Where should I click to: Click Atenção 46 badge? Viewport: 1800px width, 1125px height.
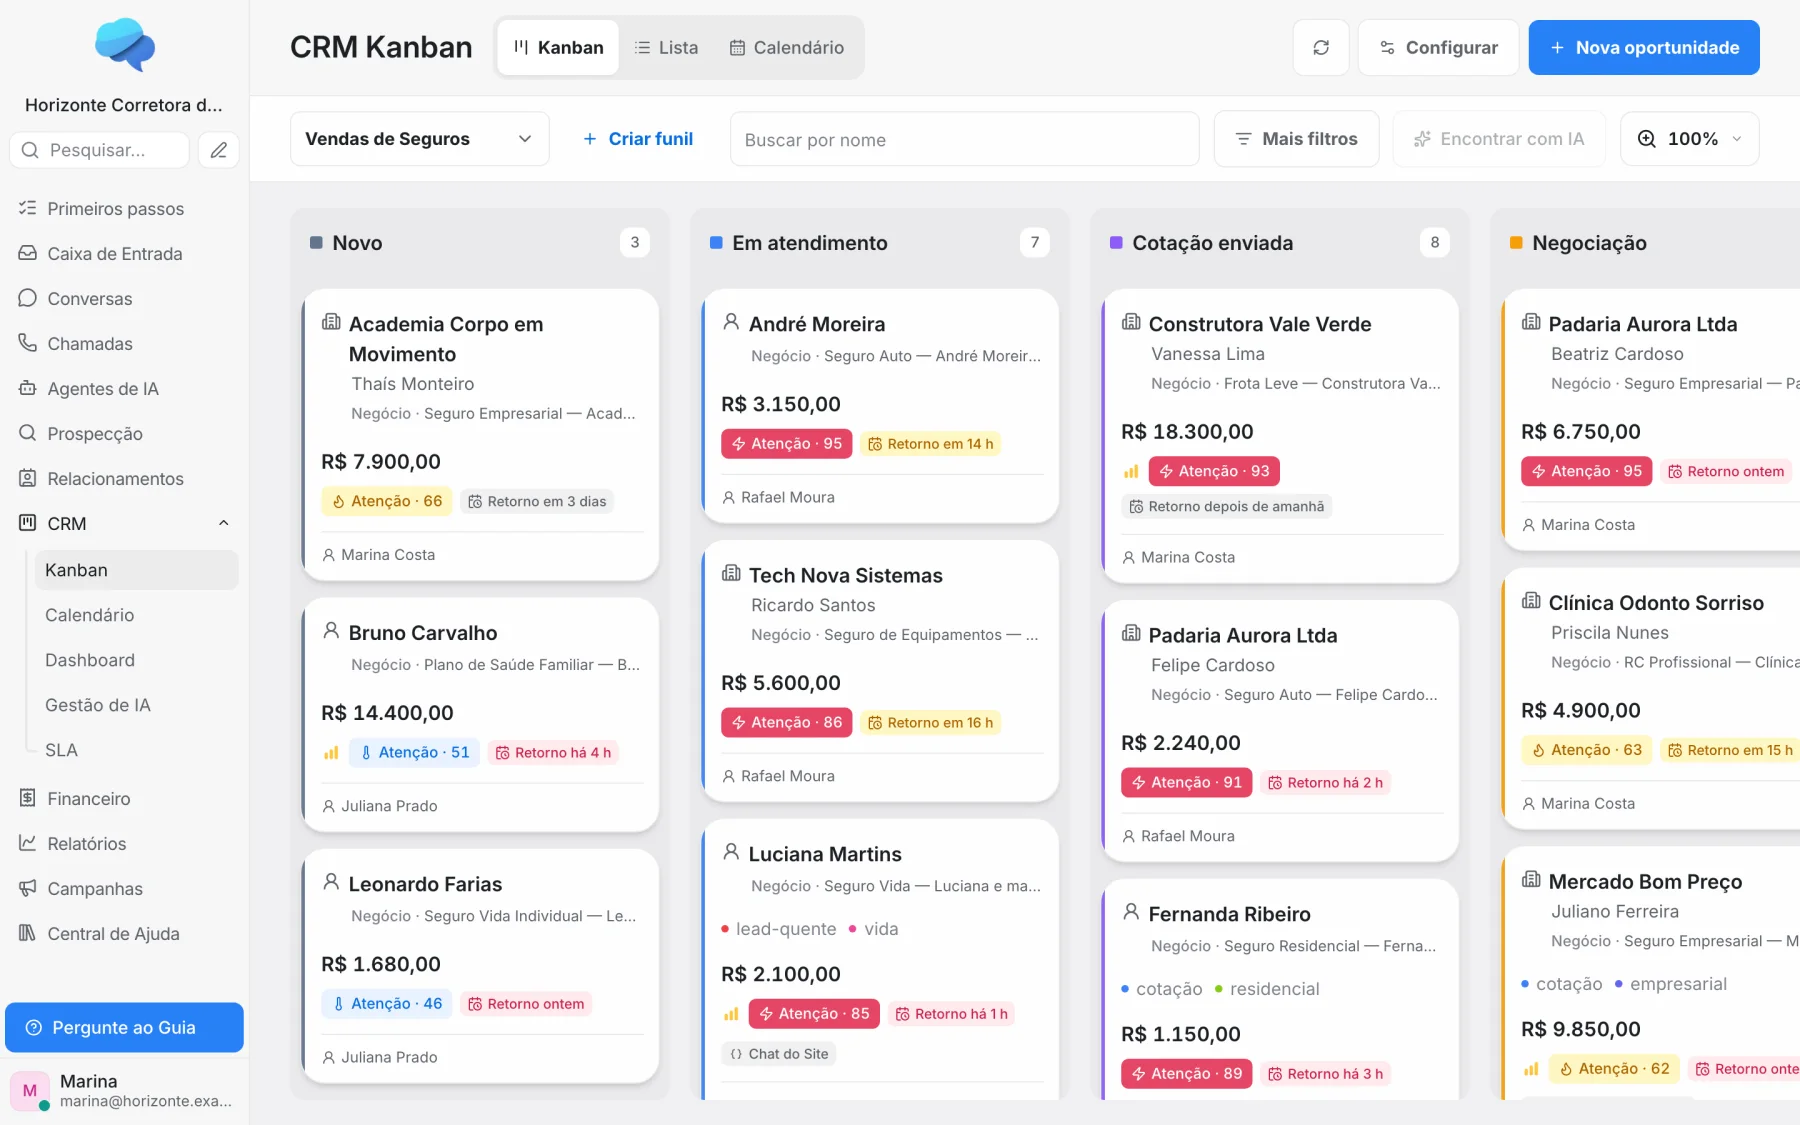(x=387, y=1003)
